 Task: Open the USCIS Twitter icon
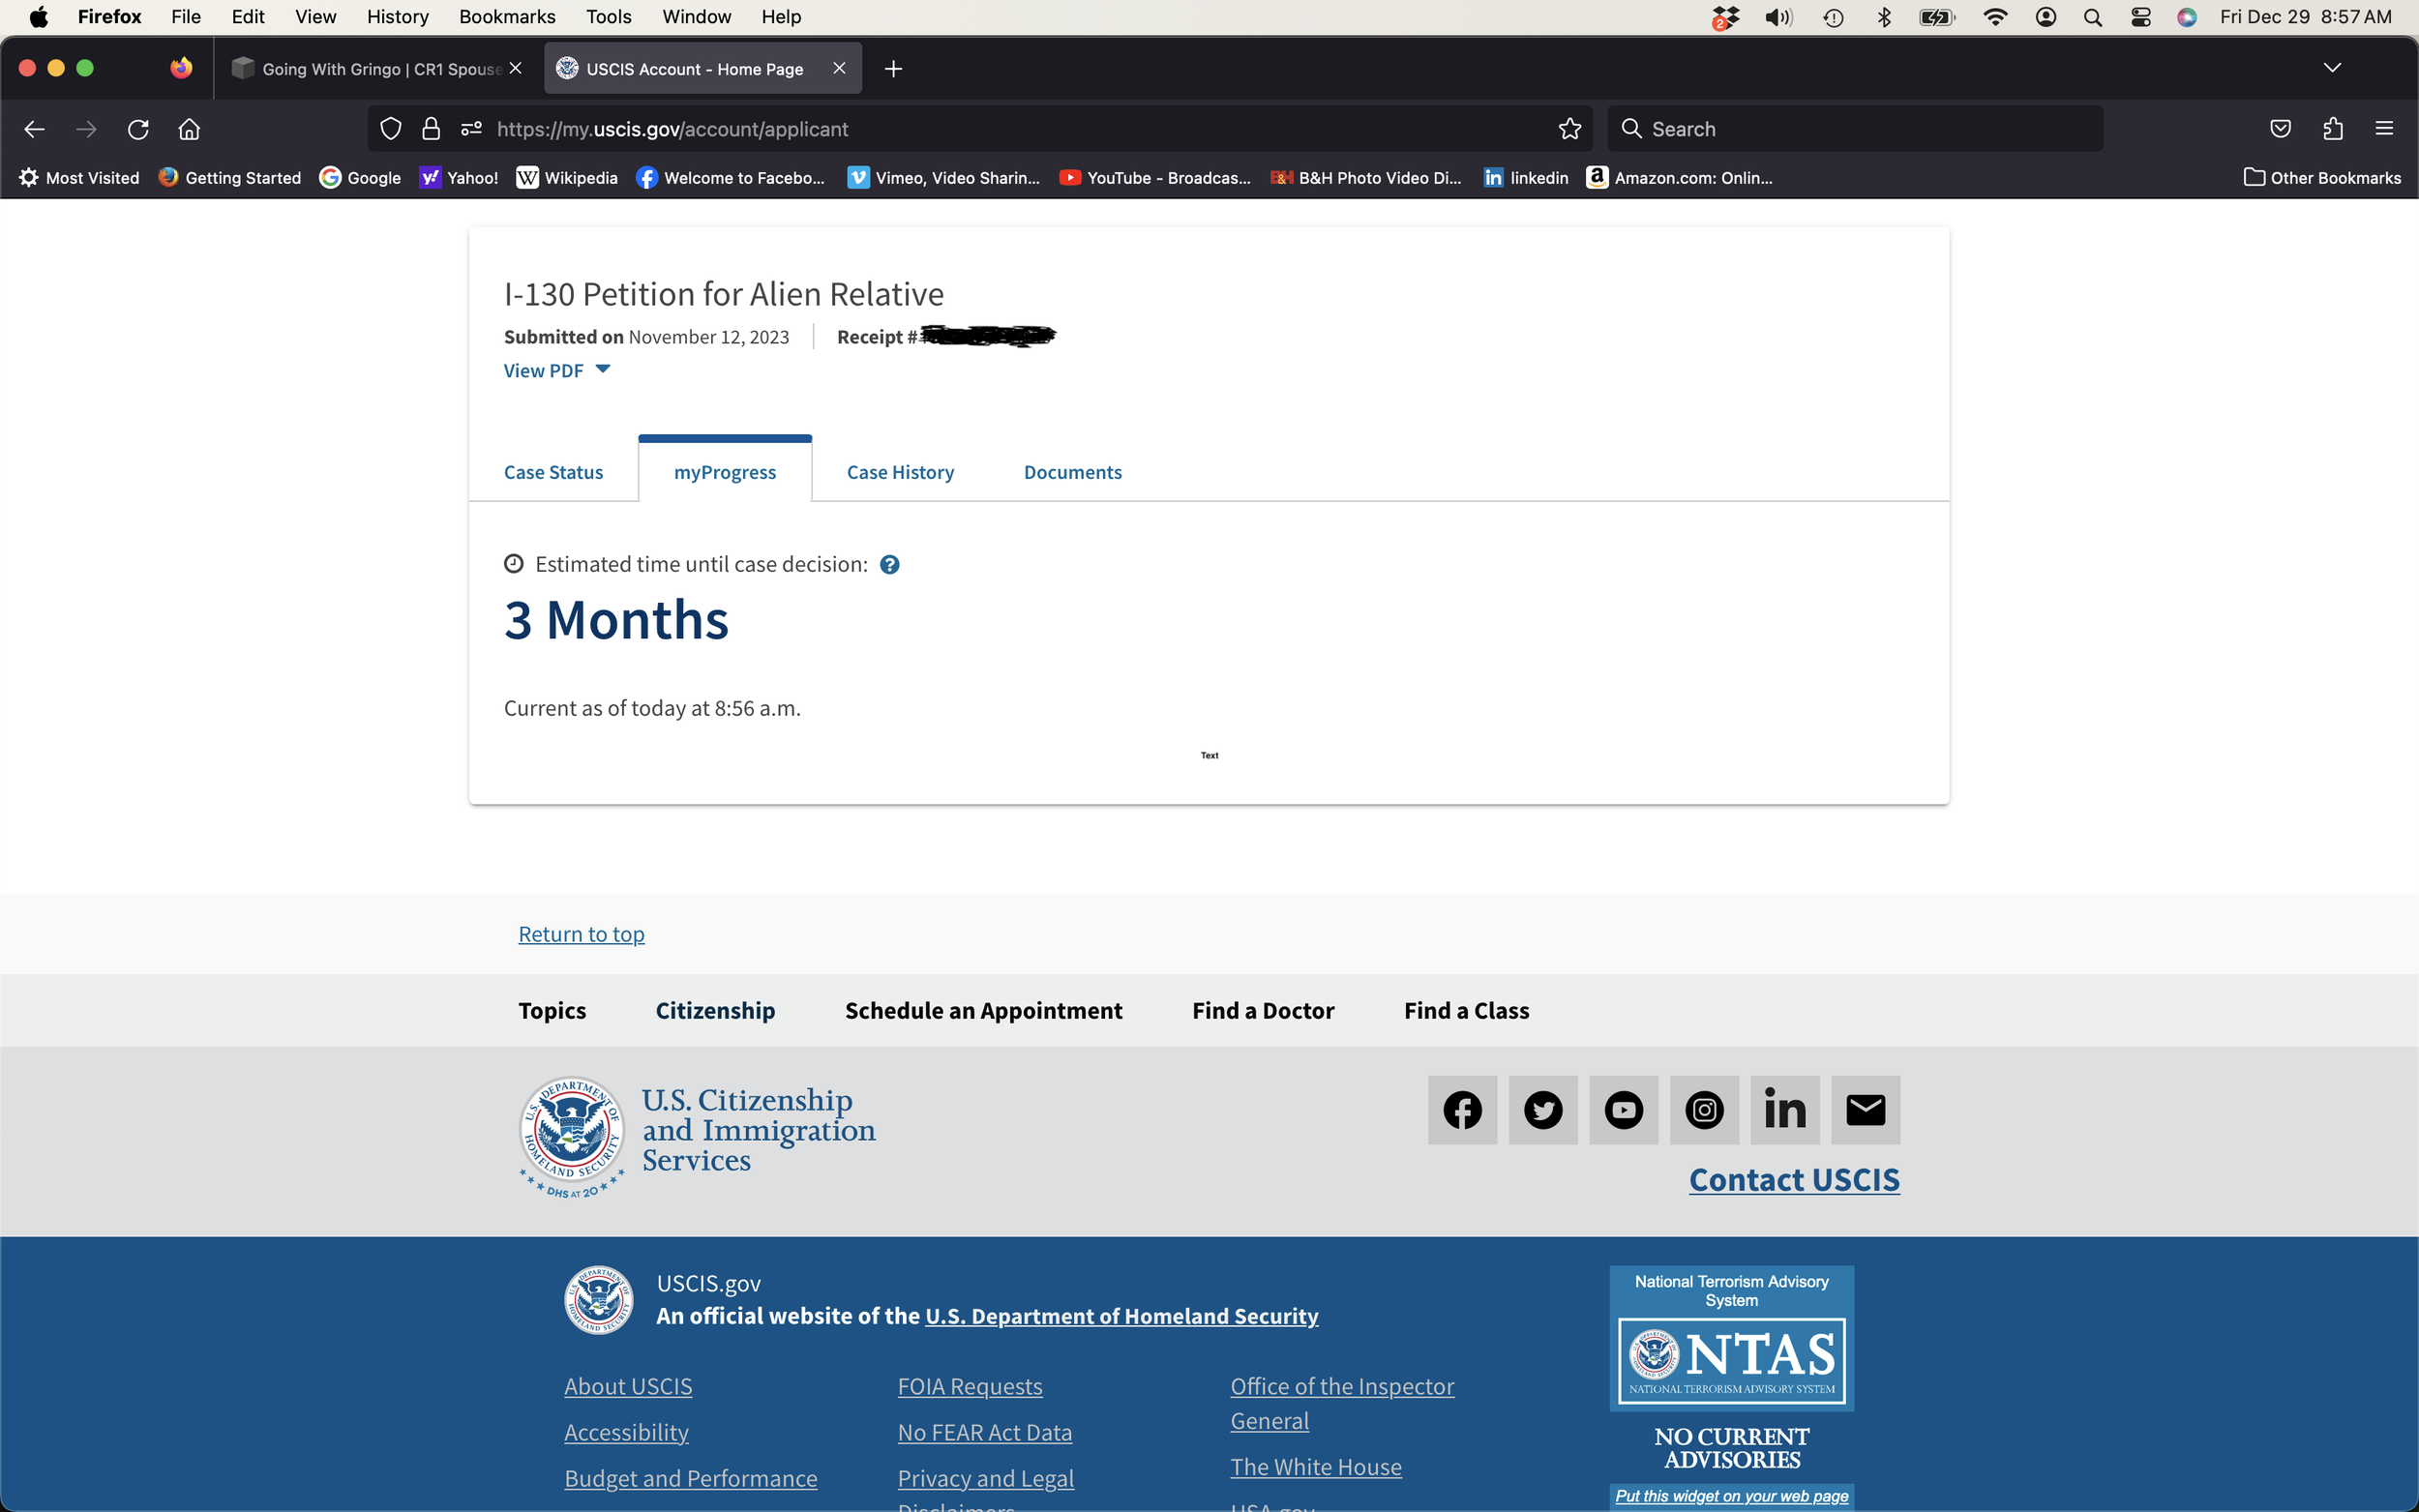pyautogui.click(x=1542, y=1110)
